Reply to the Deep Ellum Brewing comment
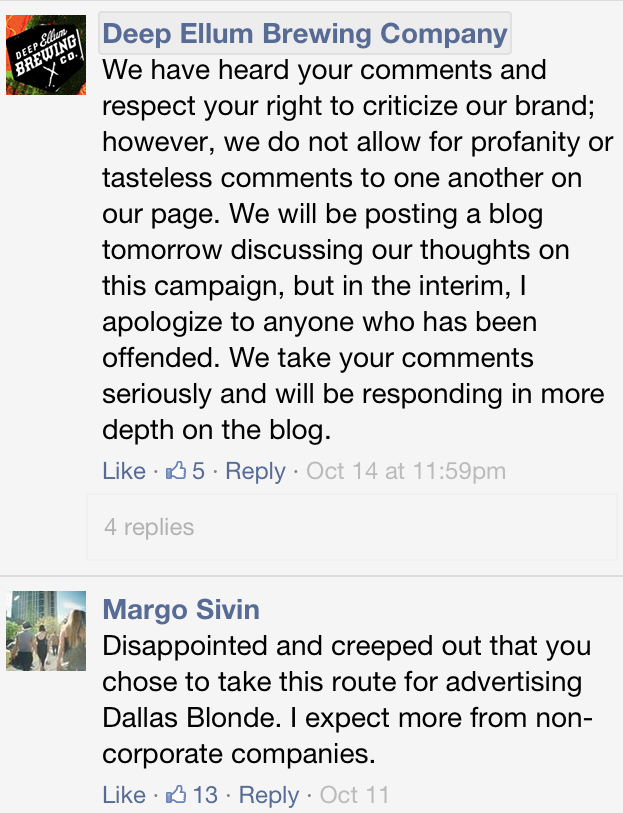Image resolution: width=623 pixels, height=813 pixels. pos(255,471)
